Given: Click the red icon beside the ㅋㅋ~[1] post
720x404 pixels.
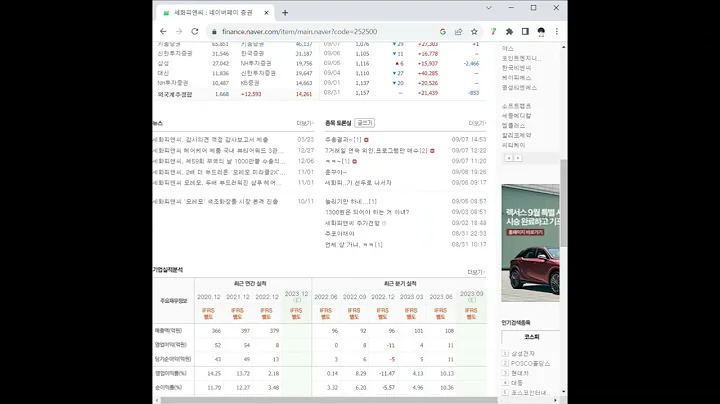Looking at the screenshot, I should [x=354, y=162].
